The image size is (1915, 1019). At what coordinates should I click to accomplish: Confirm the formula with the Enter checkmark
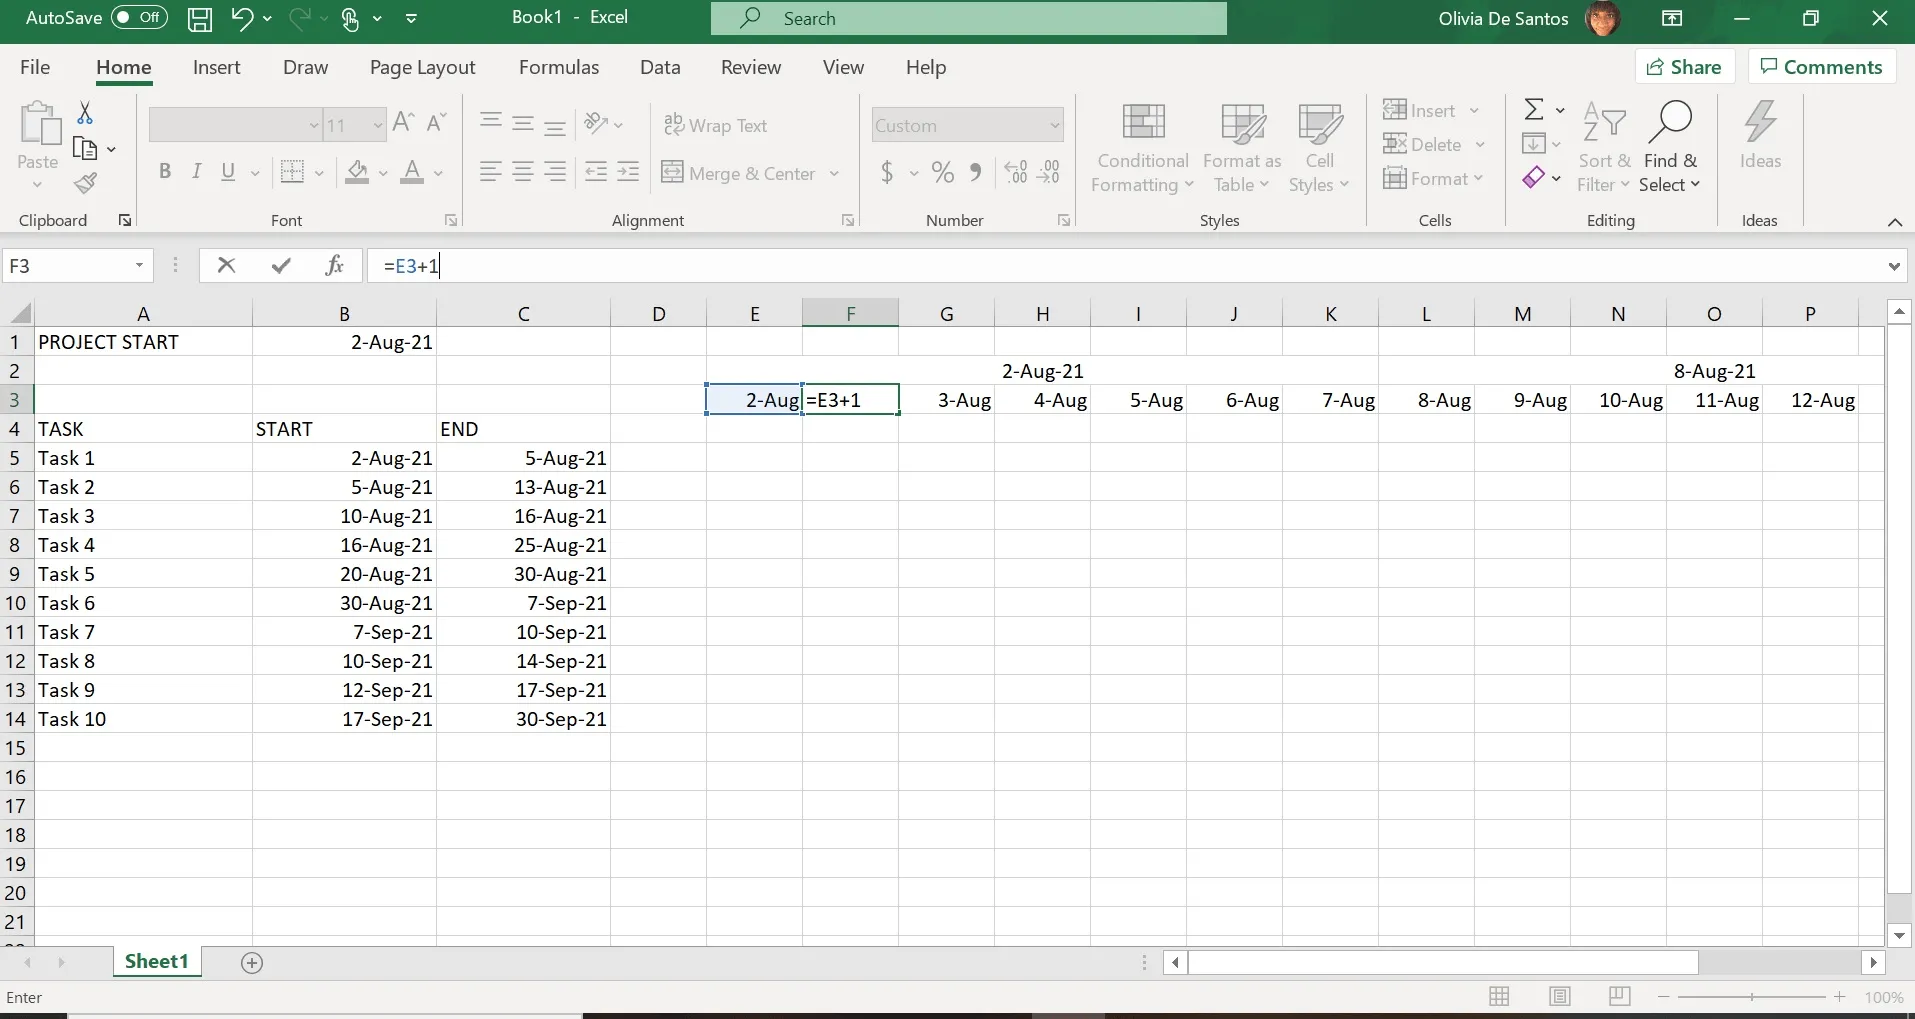tap(280, 265)
